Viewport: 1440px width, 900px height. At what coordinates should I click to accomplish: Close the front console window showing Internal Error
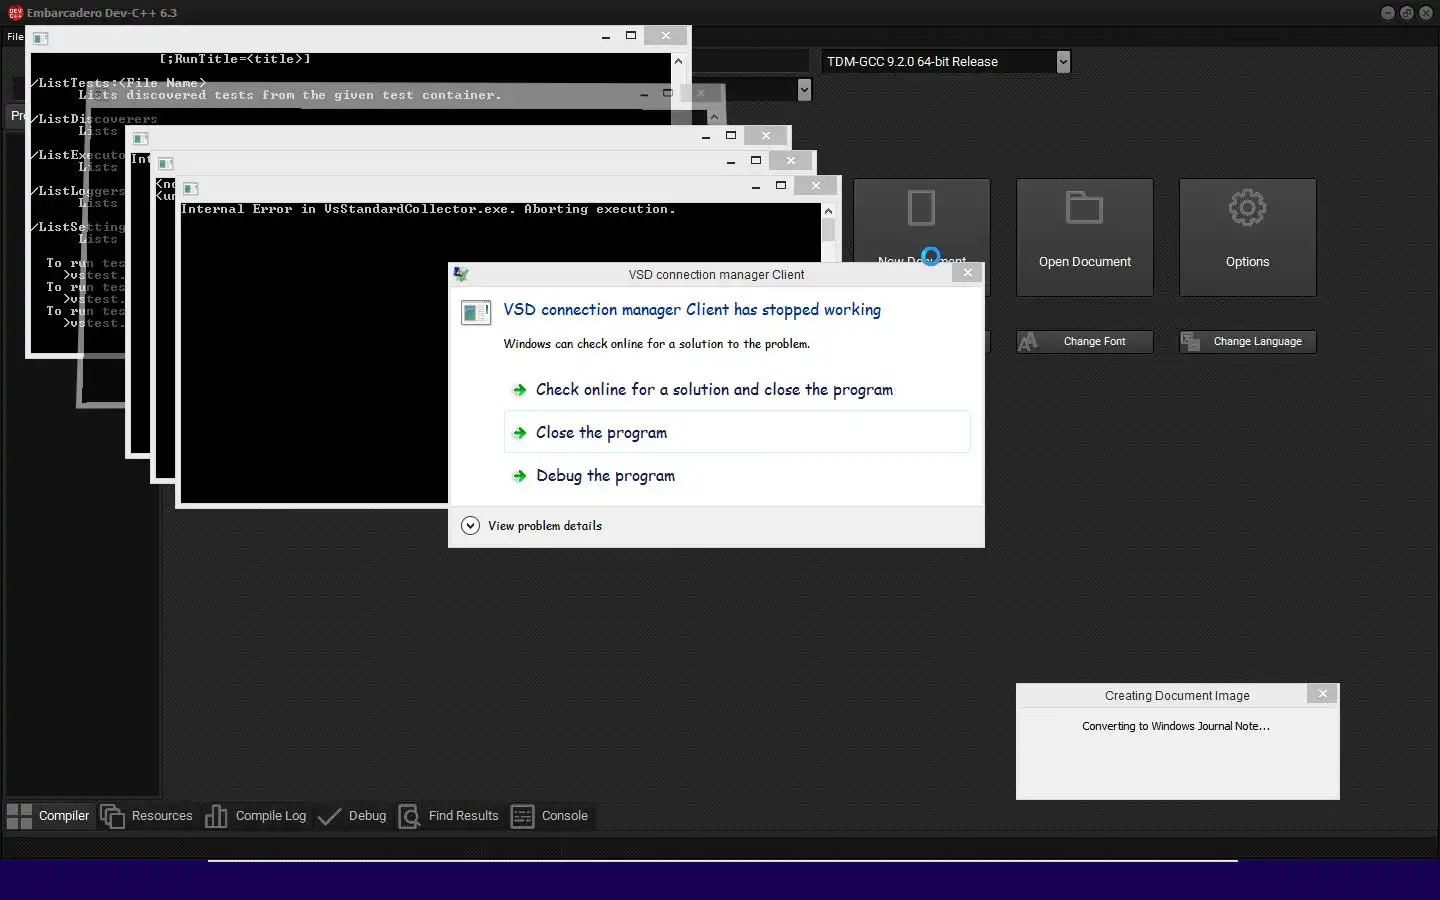pos(816,185)
